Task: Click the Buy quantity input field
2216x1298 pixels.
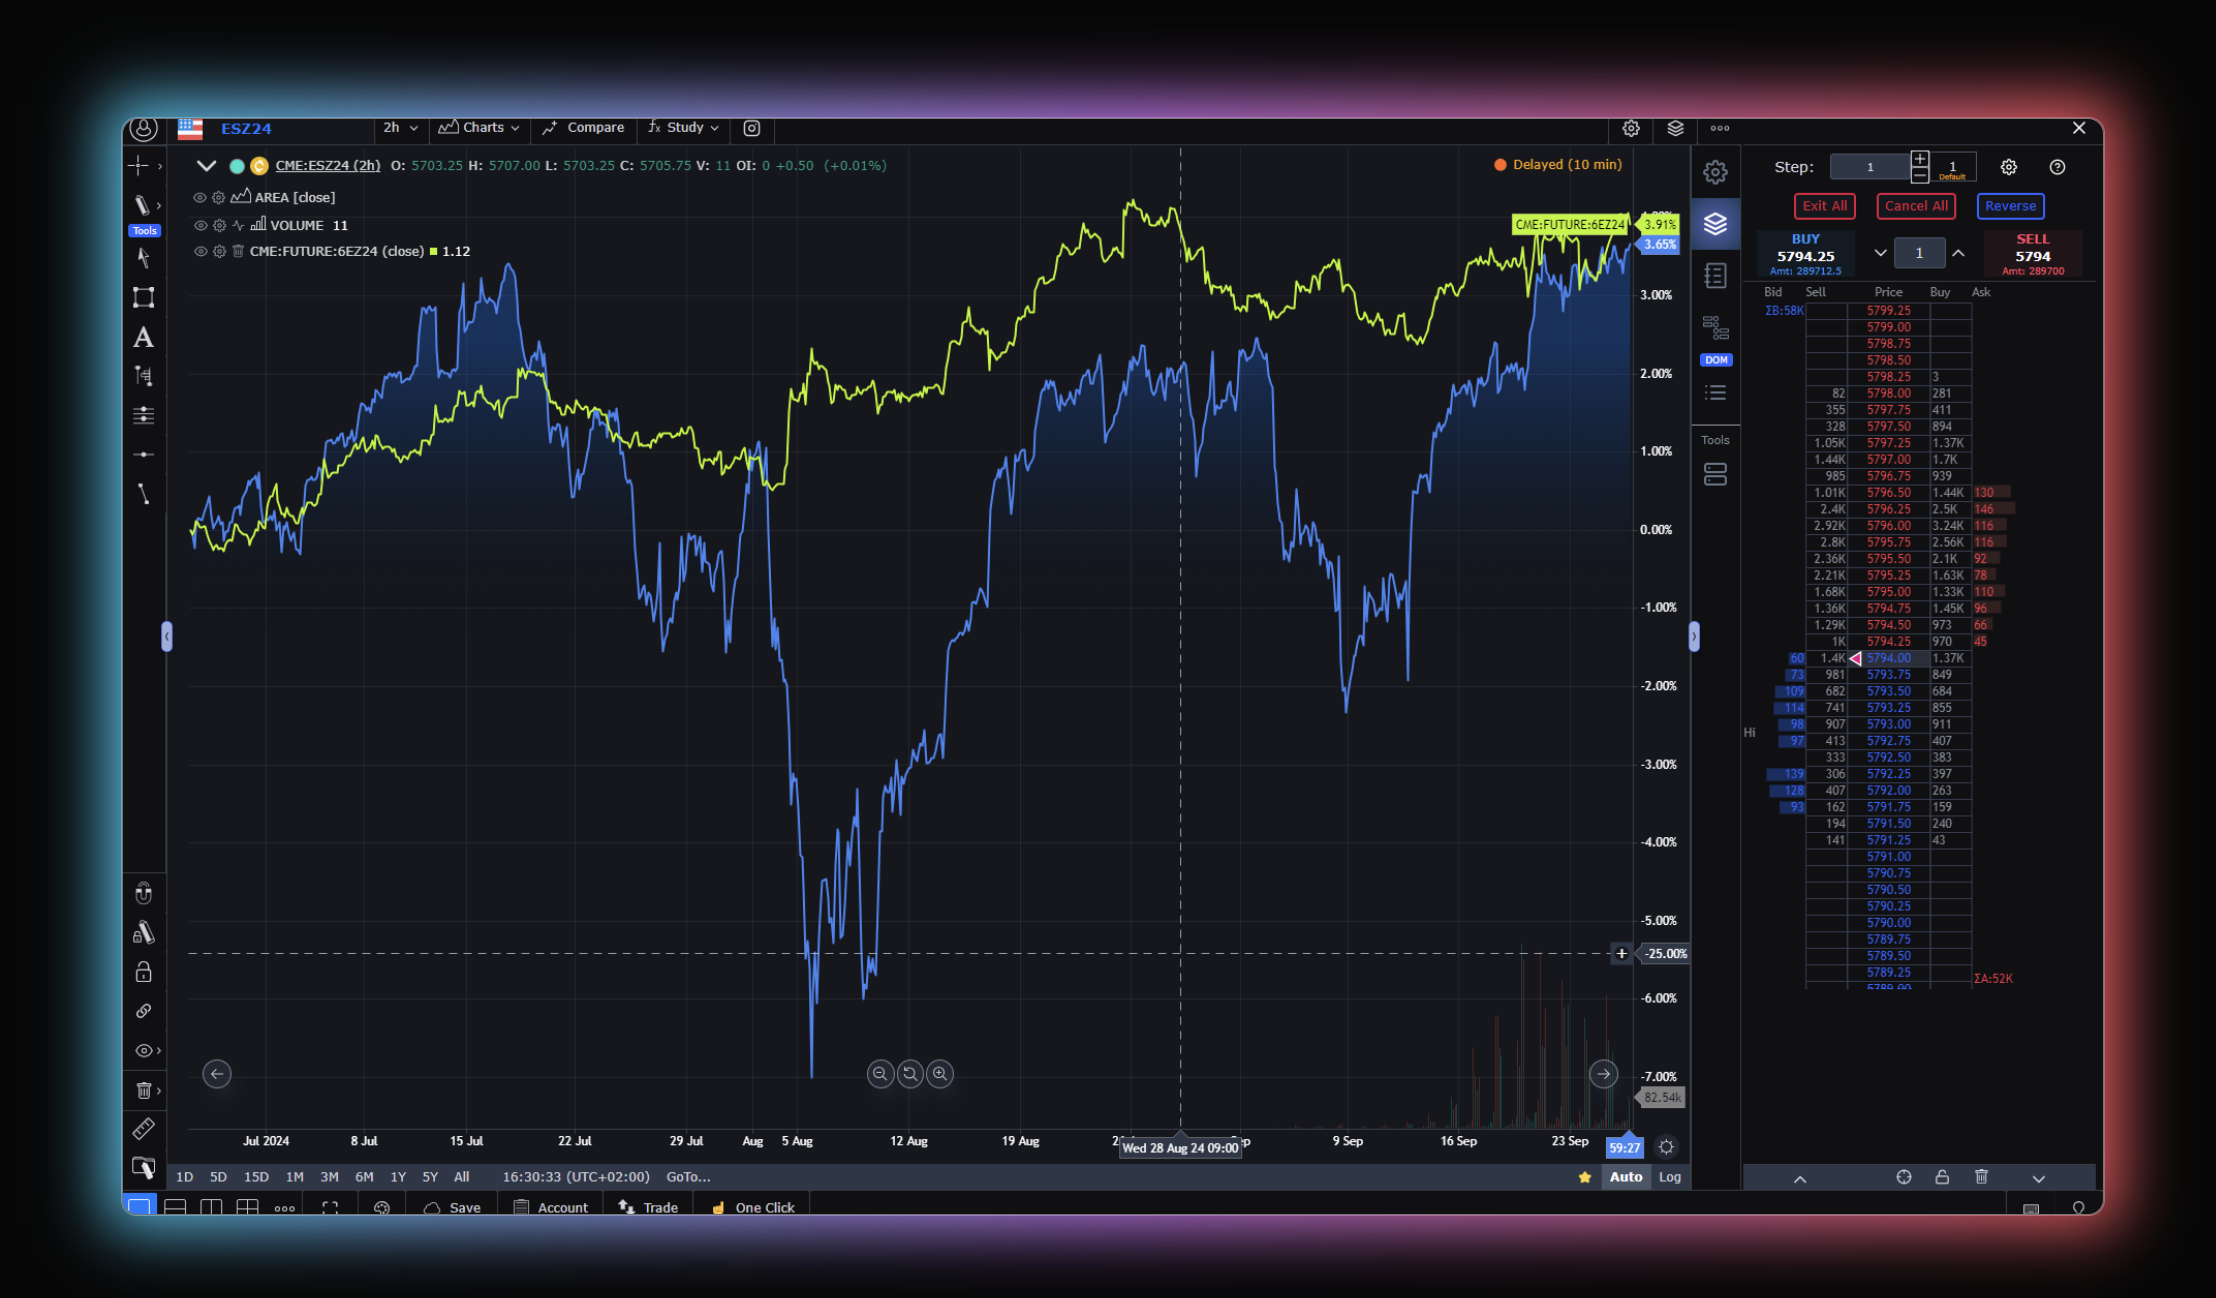Action: (x=1919, y=253)
